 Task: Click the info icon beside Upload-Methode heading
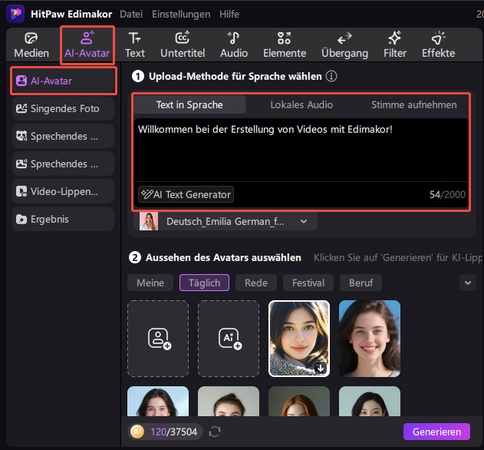point(331,76)
